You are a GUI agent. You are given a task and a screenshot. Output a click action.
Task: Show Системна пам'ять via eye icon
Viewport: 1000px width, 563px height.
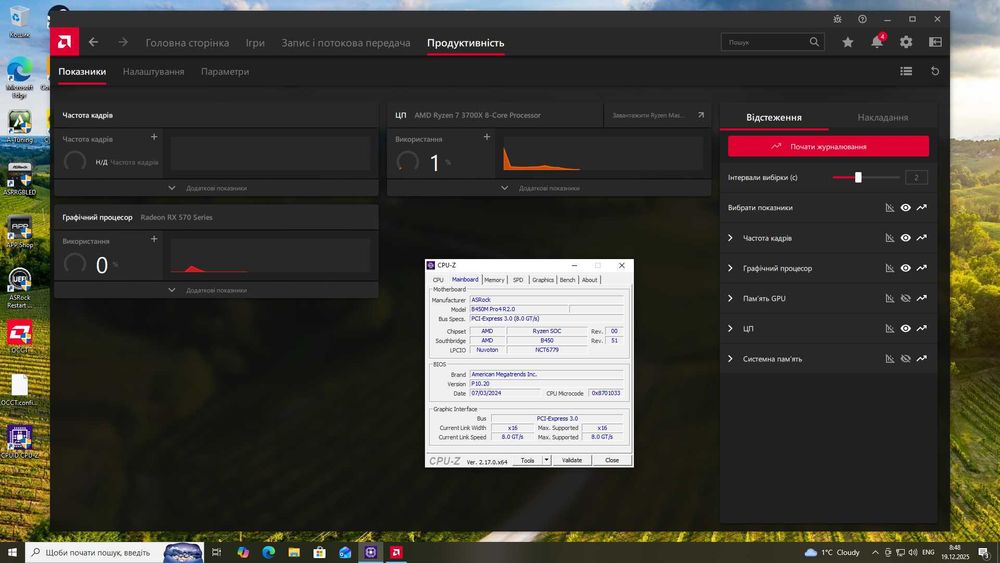(906, 359)
